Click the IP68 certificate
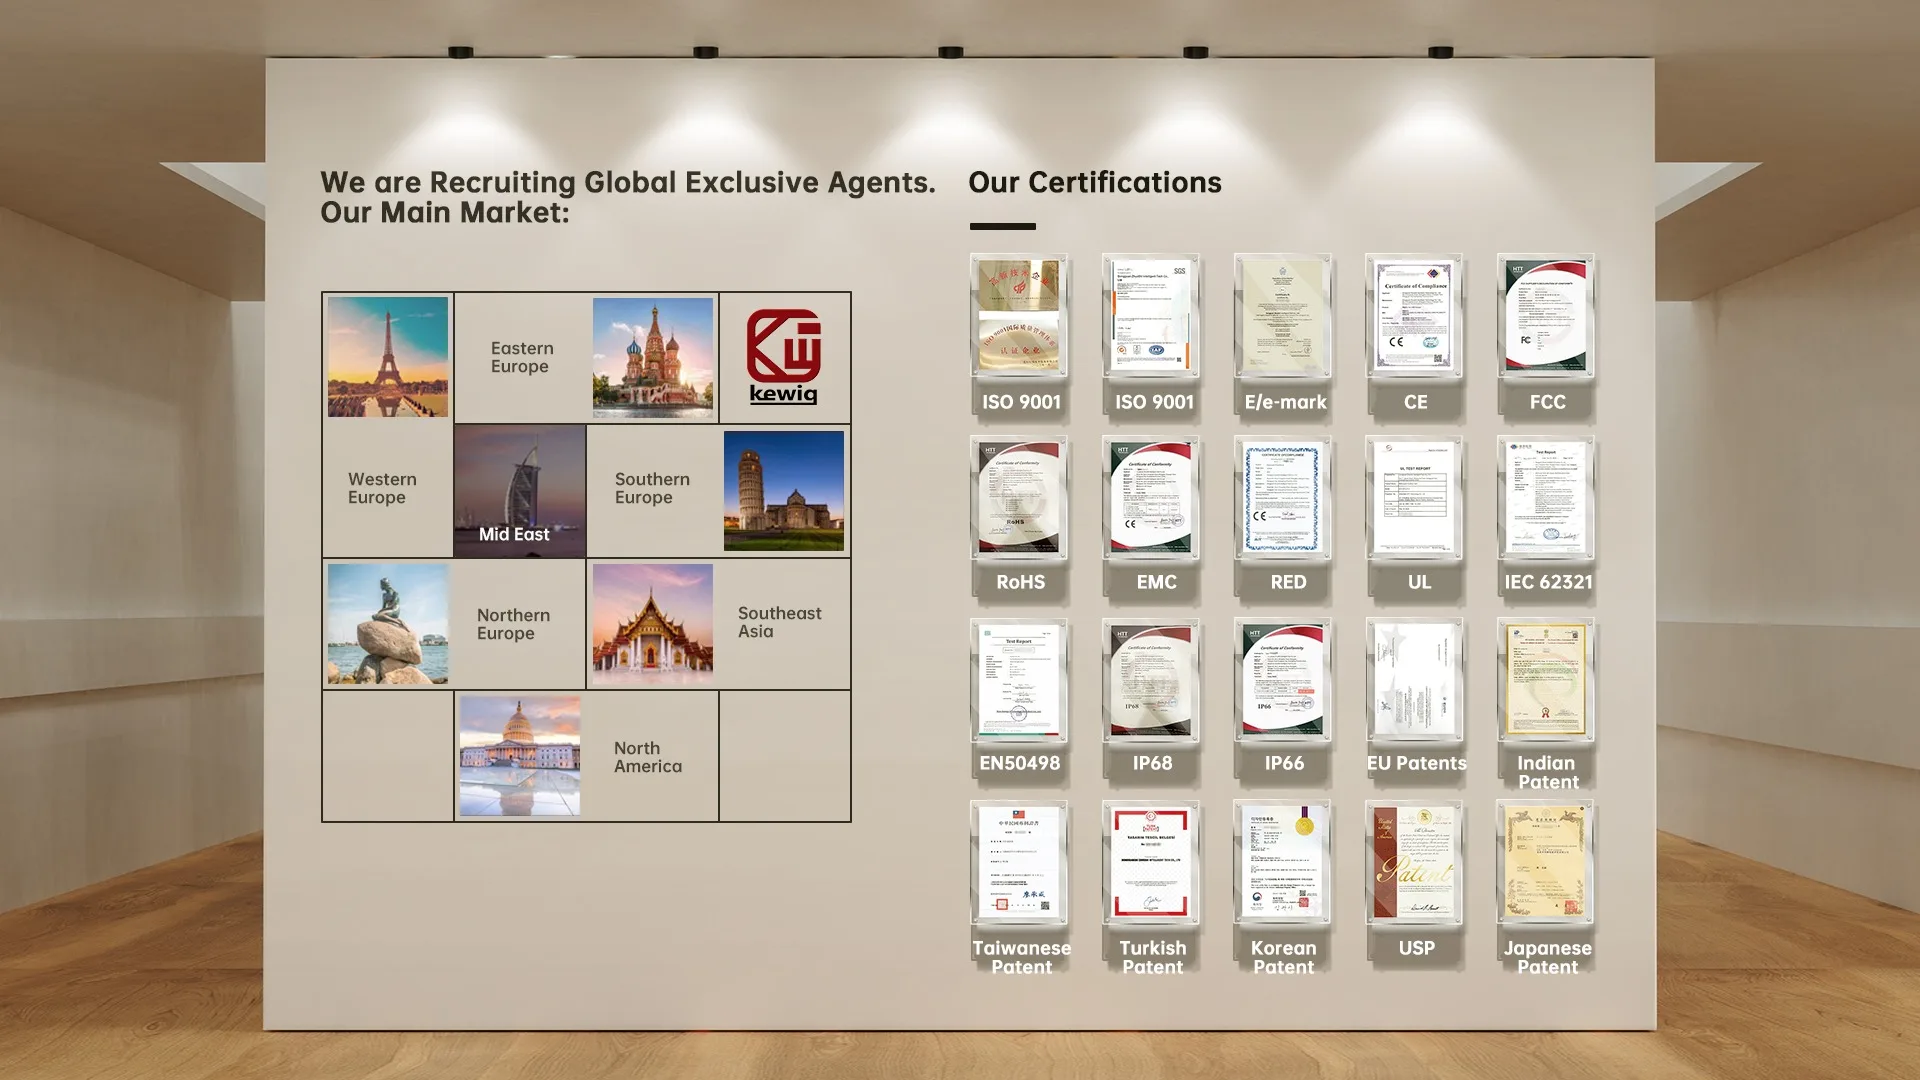Screen dimensions: 1920x1080 [x=1151, y=680]
